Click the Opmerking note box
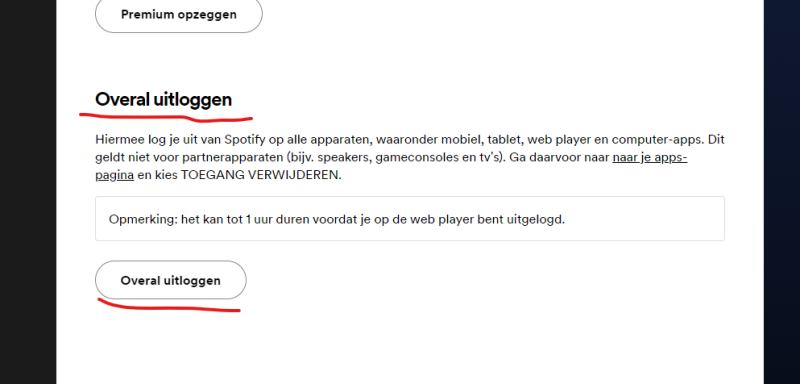The image size is (800, 384). 410,219
